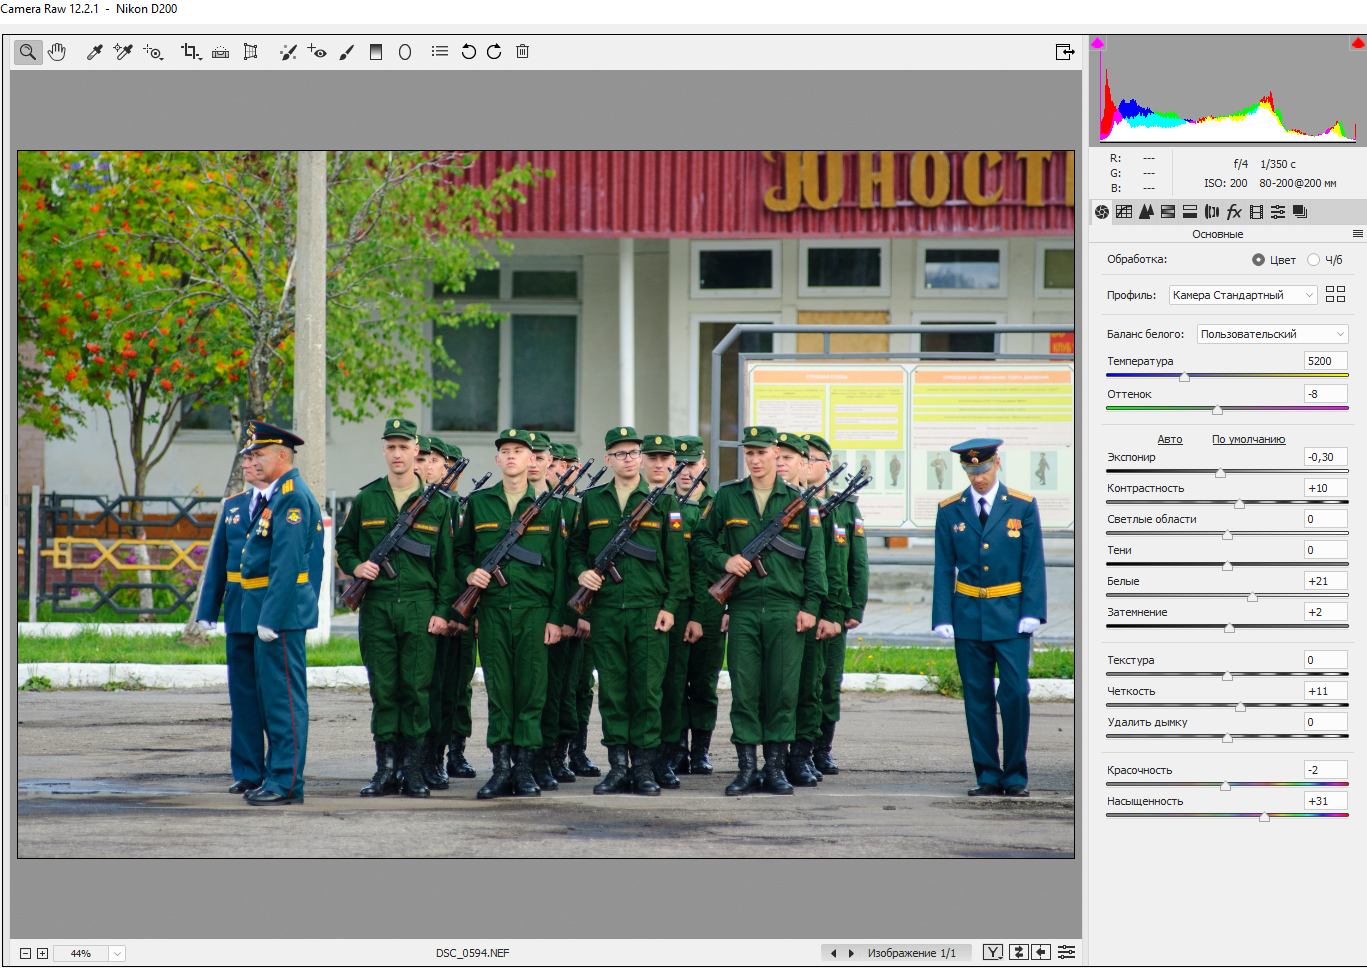Pick the Adjustment Brush tool
This screenshot has height=968, width=1367.
tap(347, 52)
